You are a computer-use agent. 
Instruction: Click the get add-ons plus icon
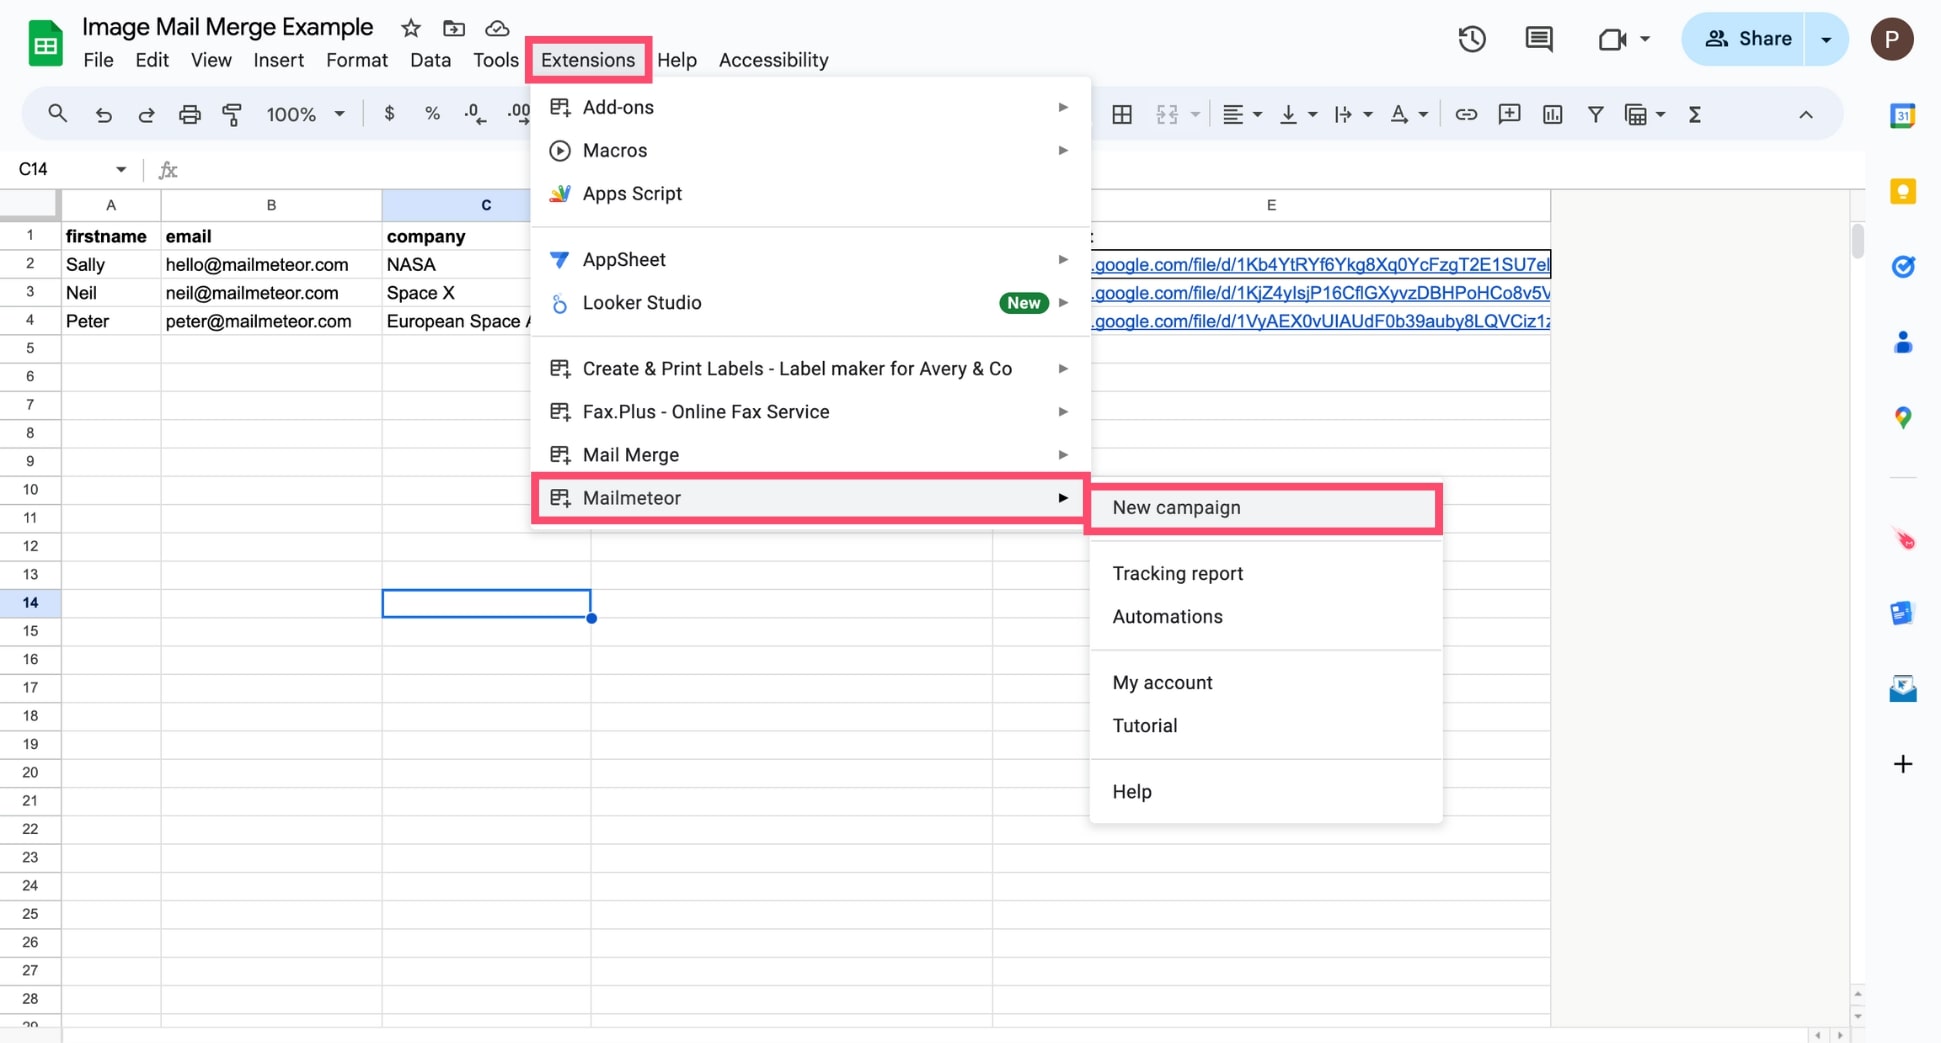1903,764
